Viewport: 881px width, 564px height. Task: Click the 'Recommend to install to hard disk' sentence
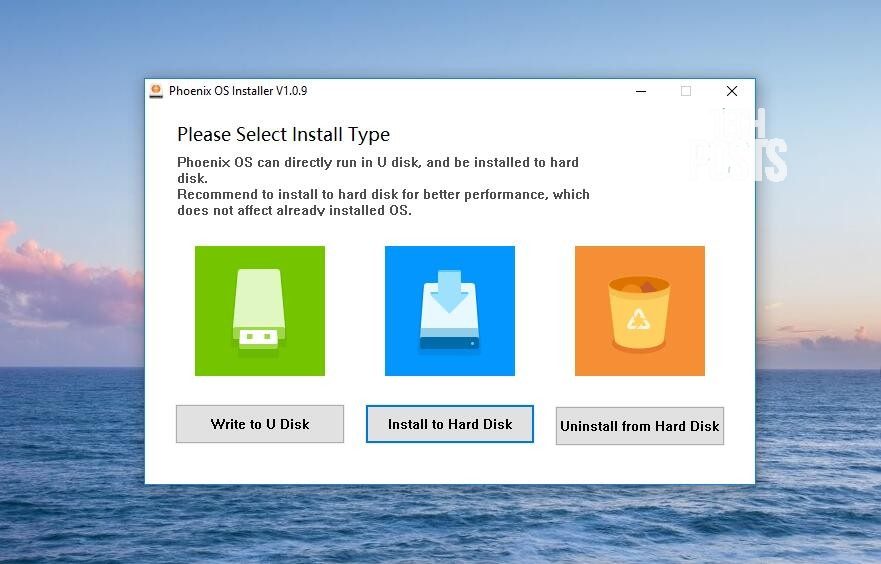(383, 202)
